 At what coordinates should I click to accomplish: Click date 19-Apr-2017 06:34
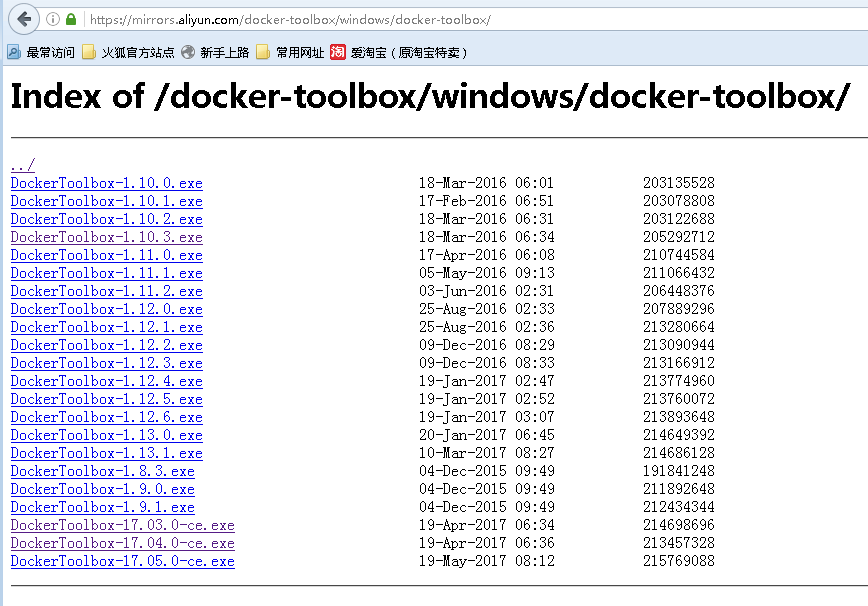[x=486, y=524]
